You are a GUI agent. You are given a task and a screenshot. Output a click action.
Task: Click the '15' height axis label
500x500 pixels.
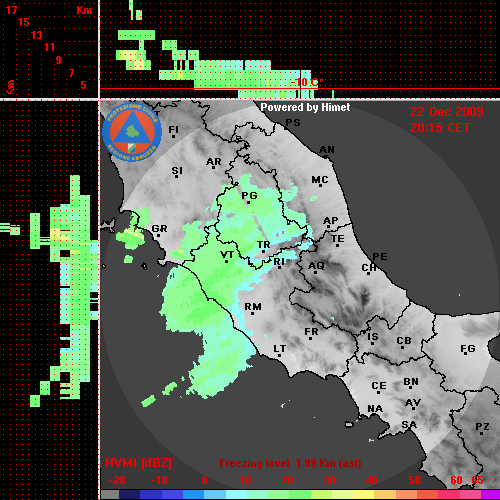tap(24, 22)
